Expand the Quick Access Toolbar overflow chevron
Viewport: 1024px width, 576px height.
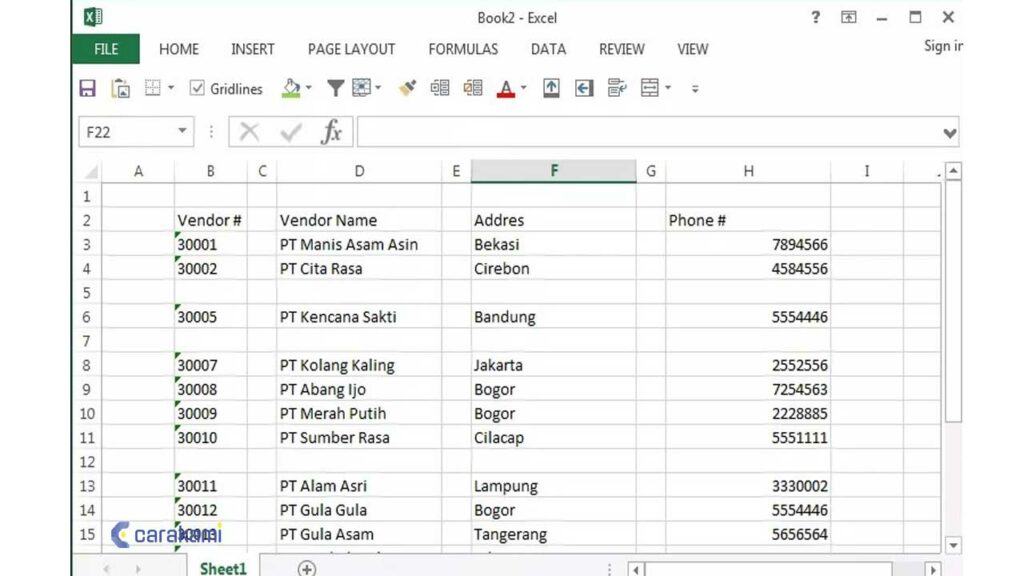coord(695,90)
